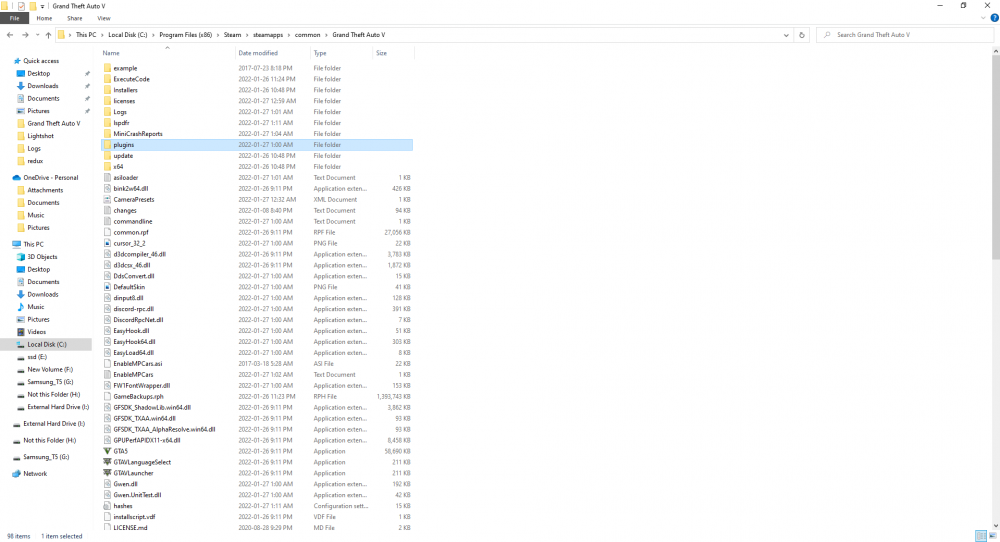This screenshot has width=1000, height=542.
Task: Click the hashes configuration file icon
Action: click(x=107, y=506)
